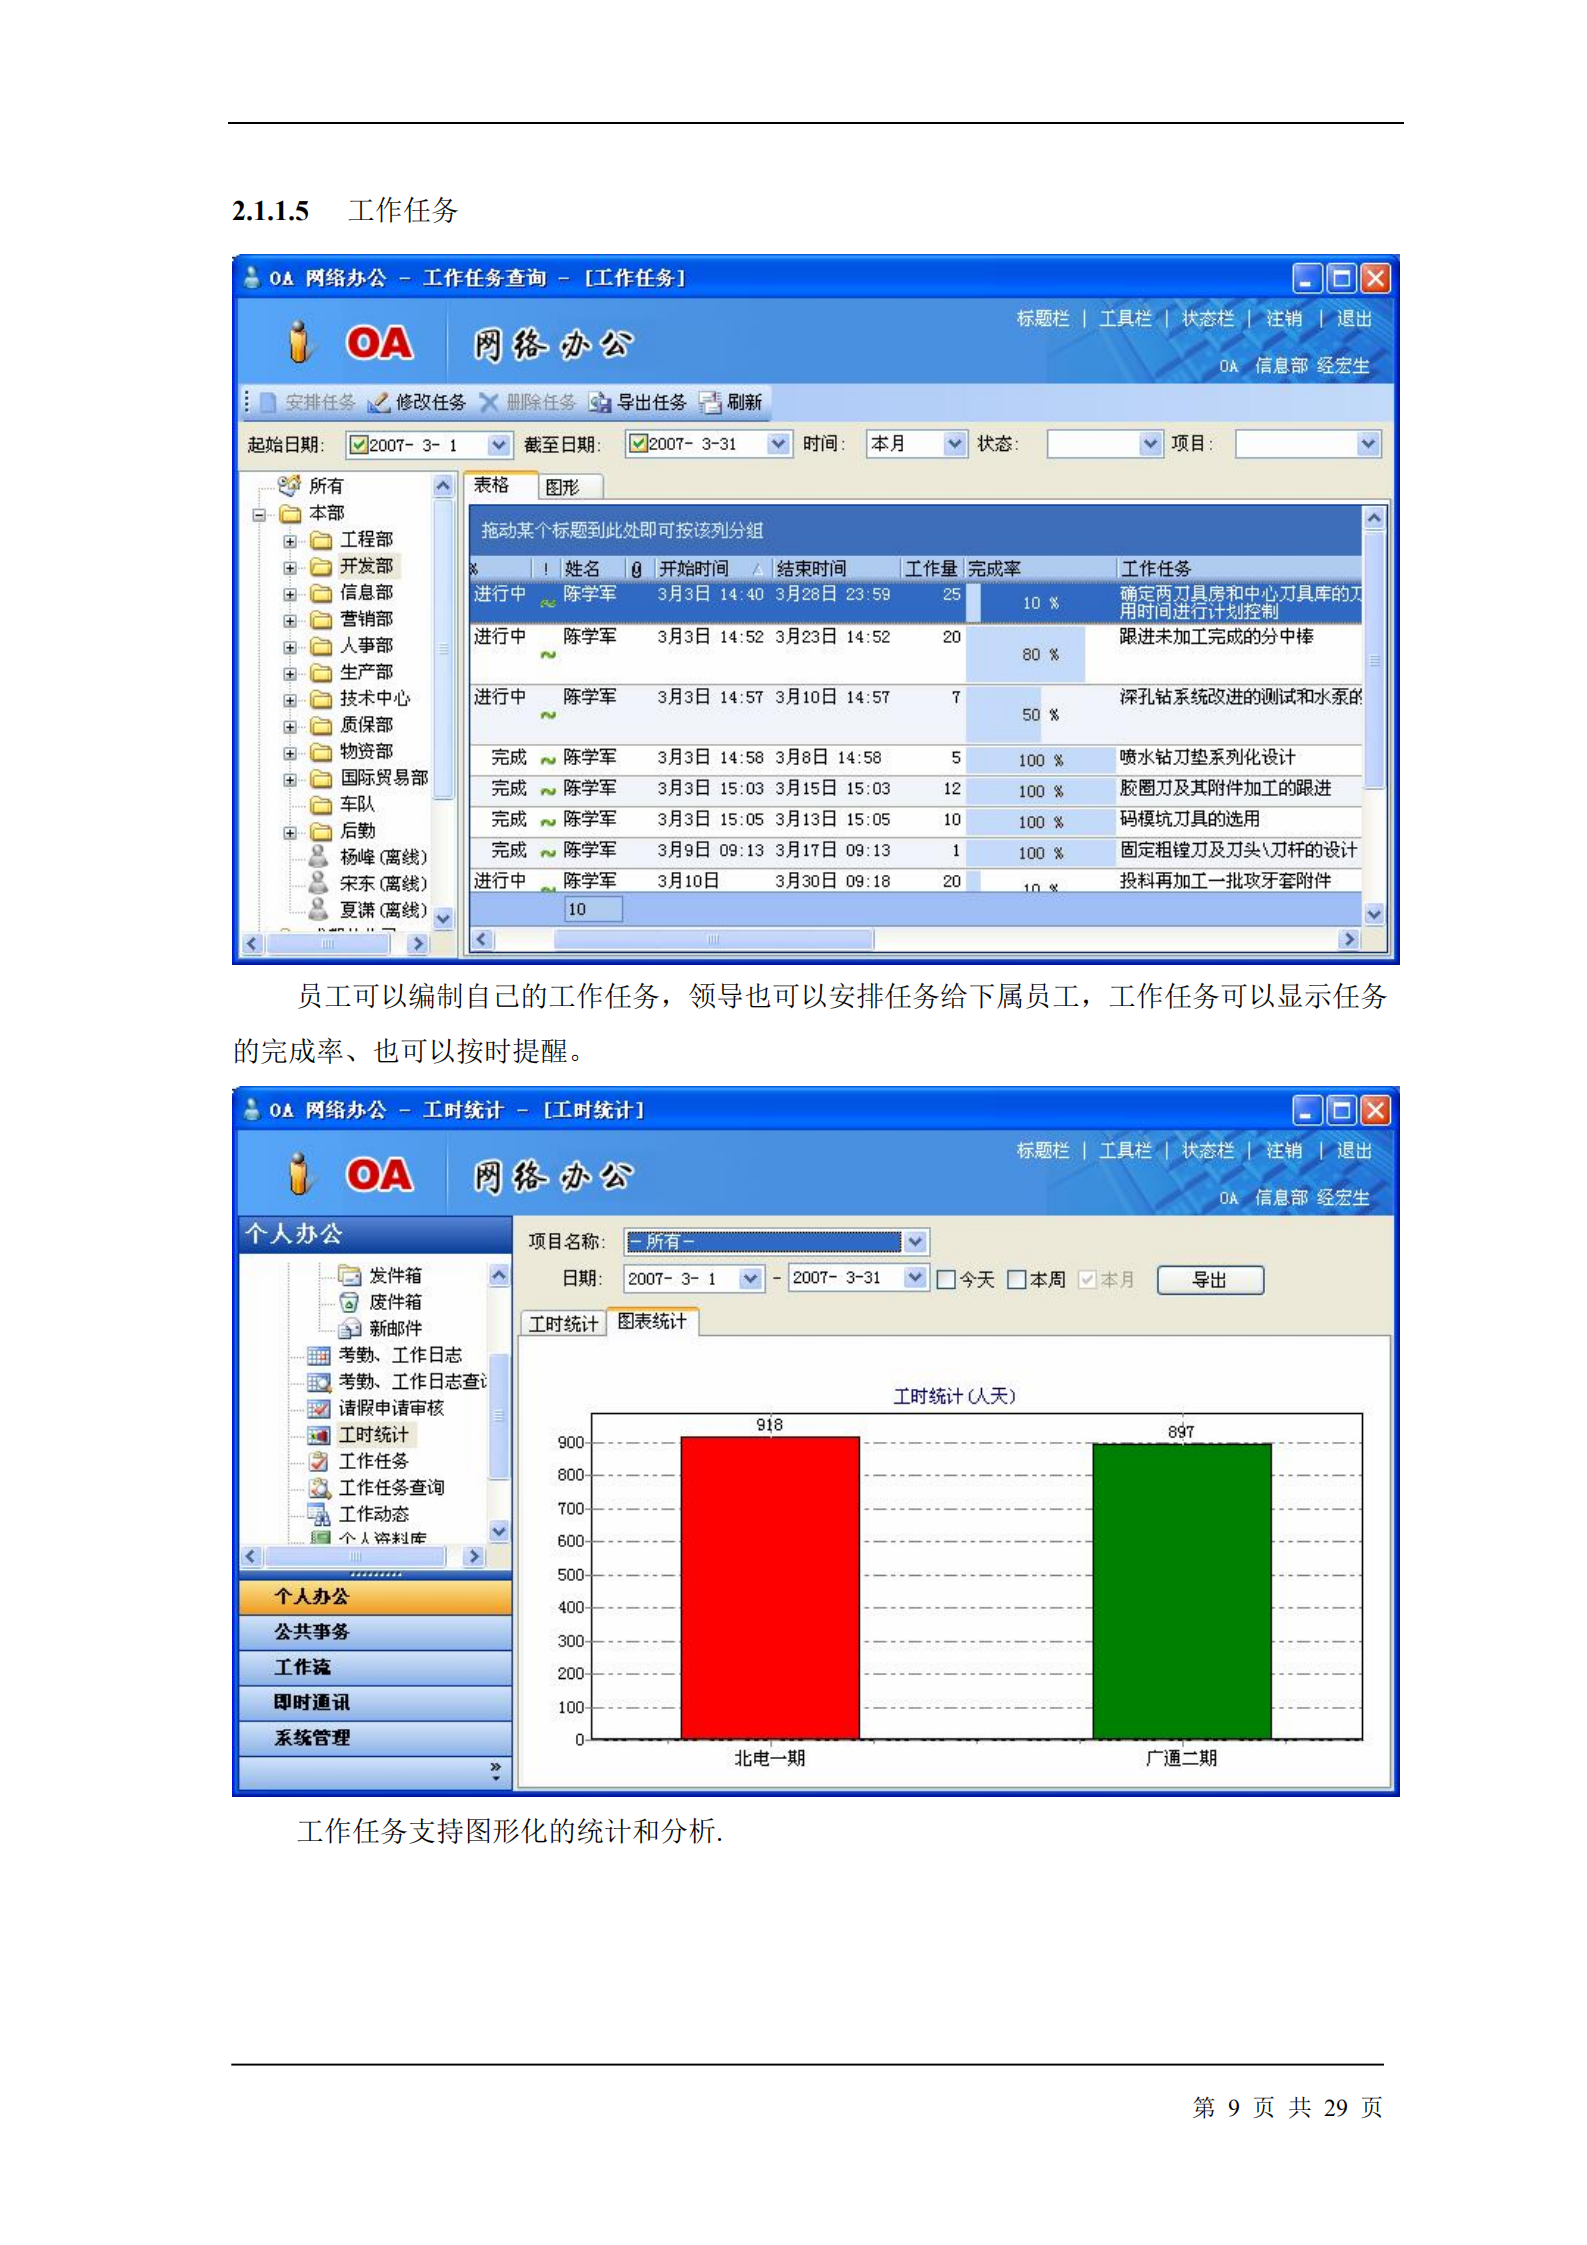
Task: Click the task grid horizontal scrollbar
Action: (x=715, y=940)
